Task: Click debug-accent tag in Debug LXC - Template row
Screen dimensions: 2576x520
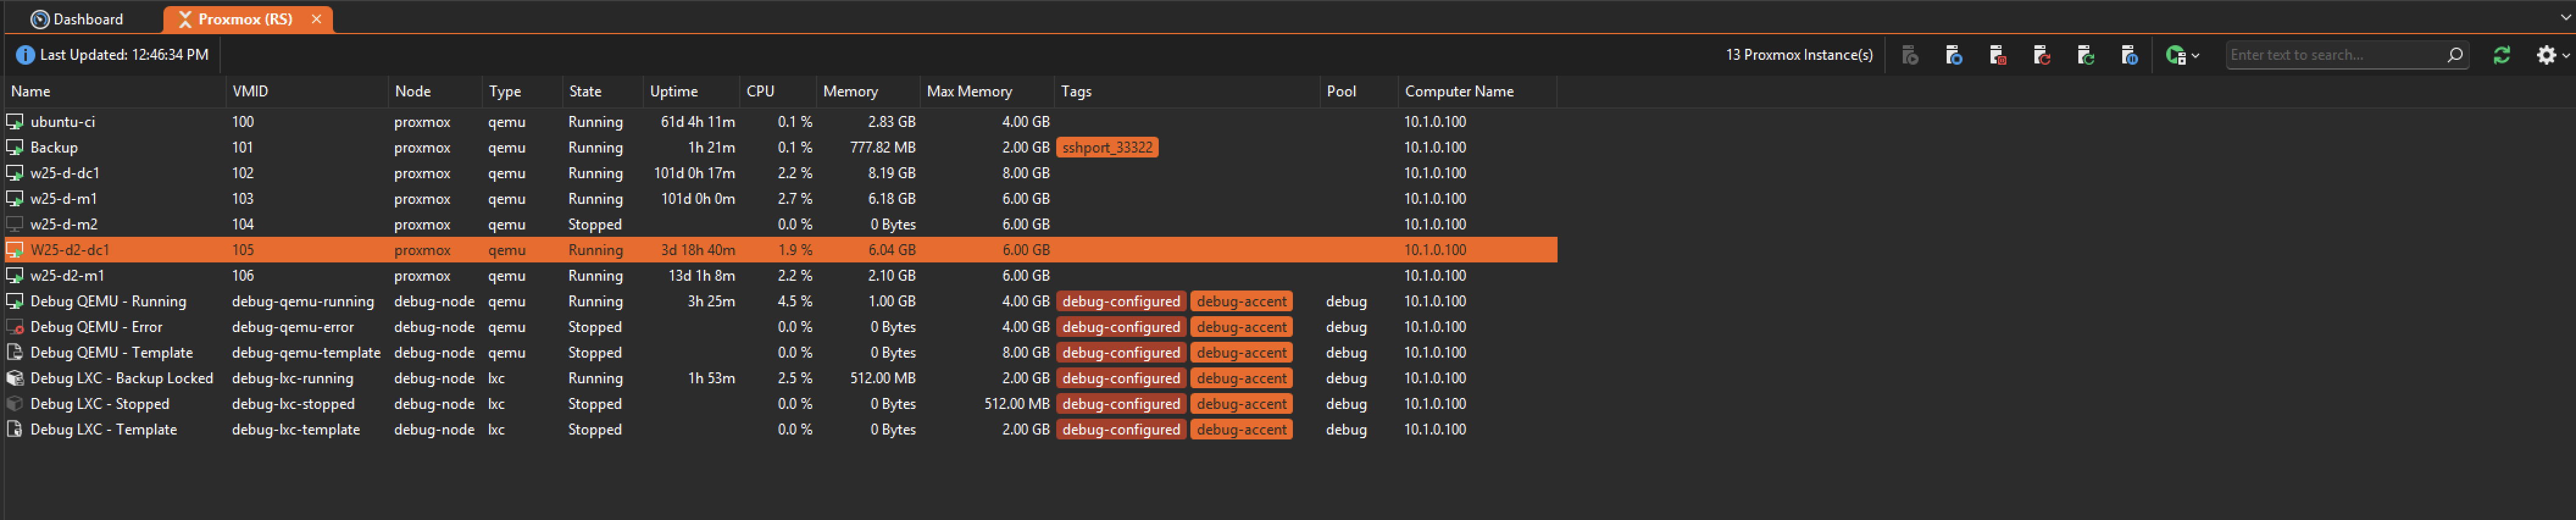Action: (1241, 430)
